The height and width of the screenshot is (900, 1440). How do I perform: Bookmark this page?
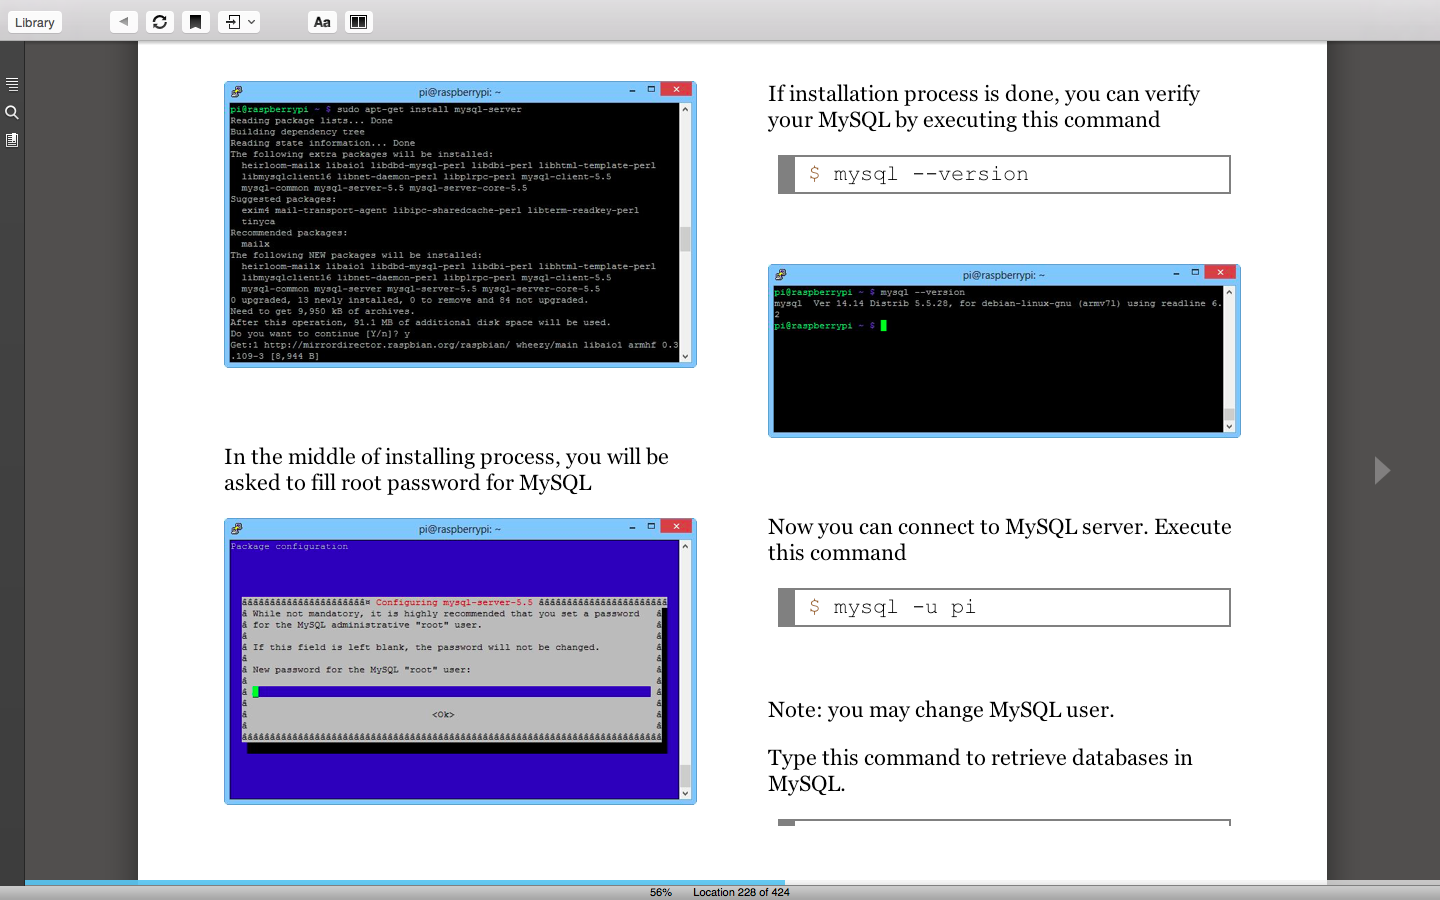click(x=196, y=21)
